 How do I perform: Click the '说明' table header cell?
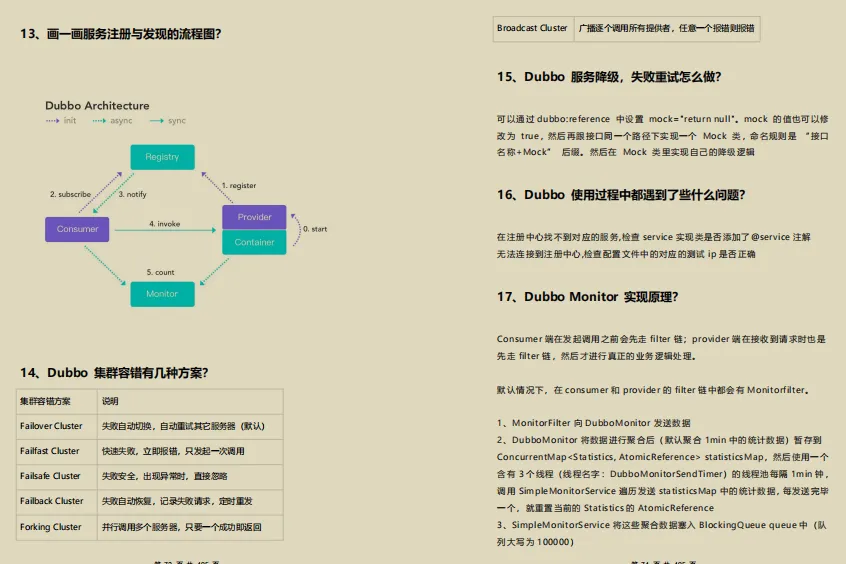[x=190, y=402]
